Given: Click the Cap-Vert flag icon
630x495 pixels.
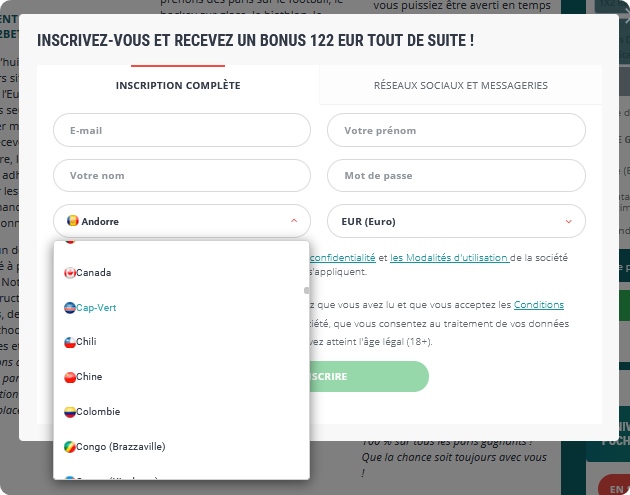Looking at the screenshot, I should (70, 308).
